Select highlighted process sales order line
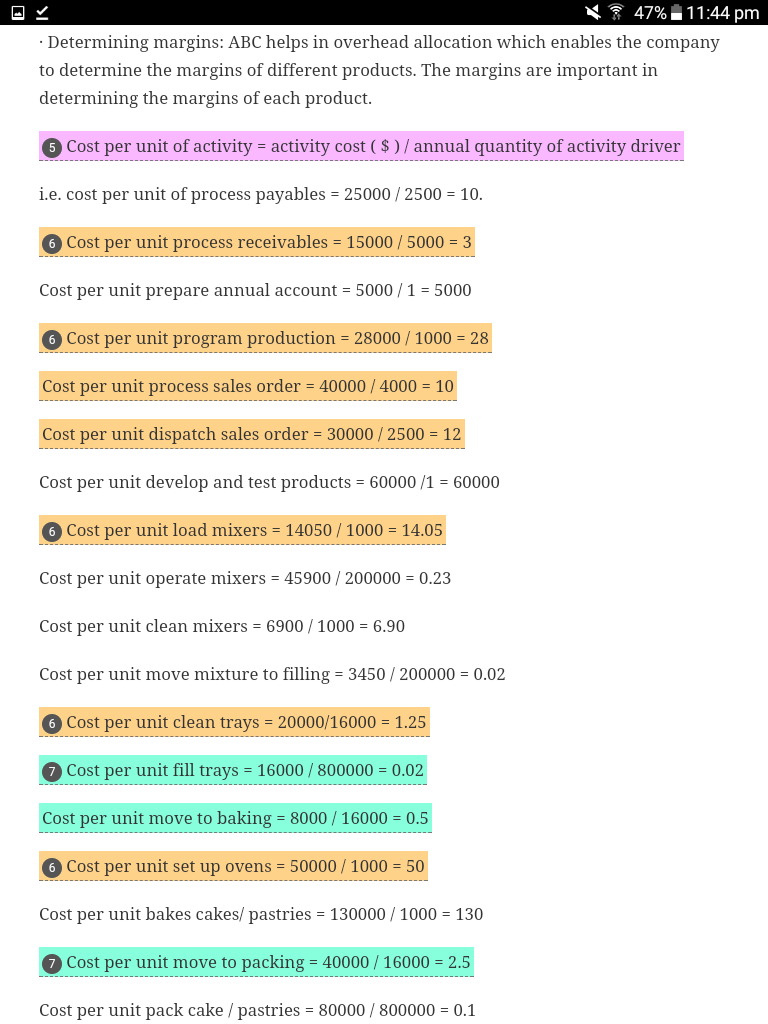Viewport: 768px width, 1024px height. [248, 387]
